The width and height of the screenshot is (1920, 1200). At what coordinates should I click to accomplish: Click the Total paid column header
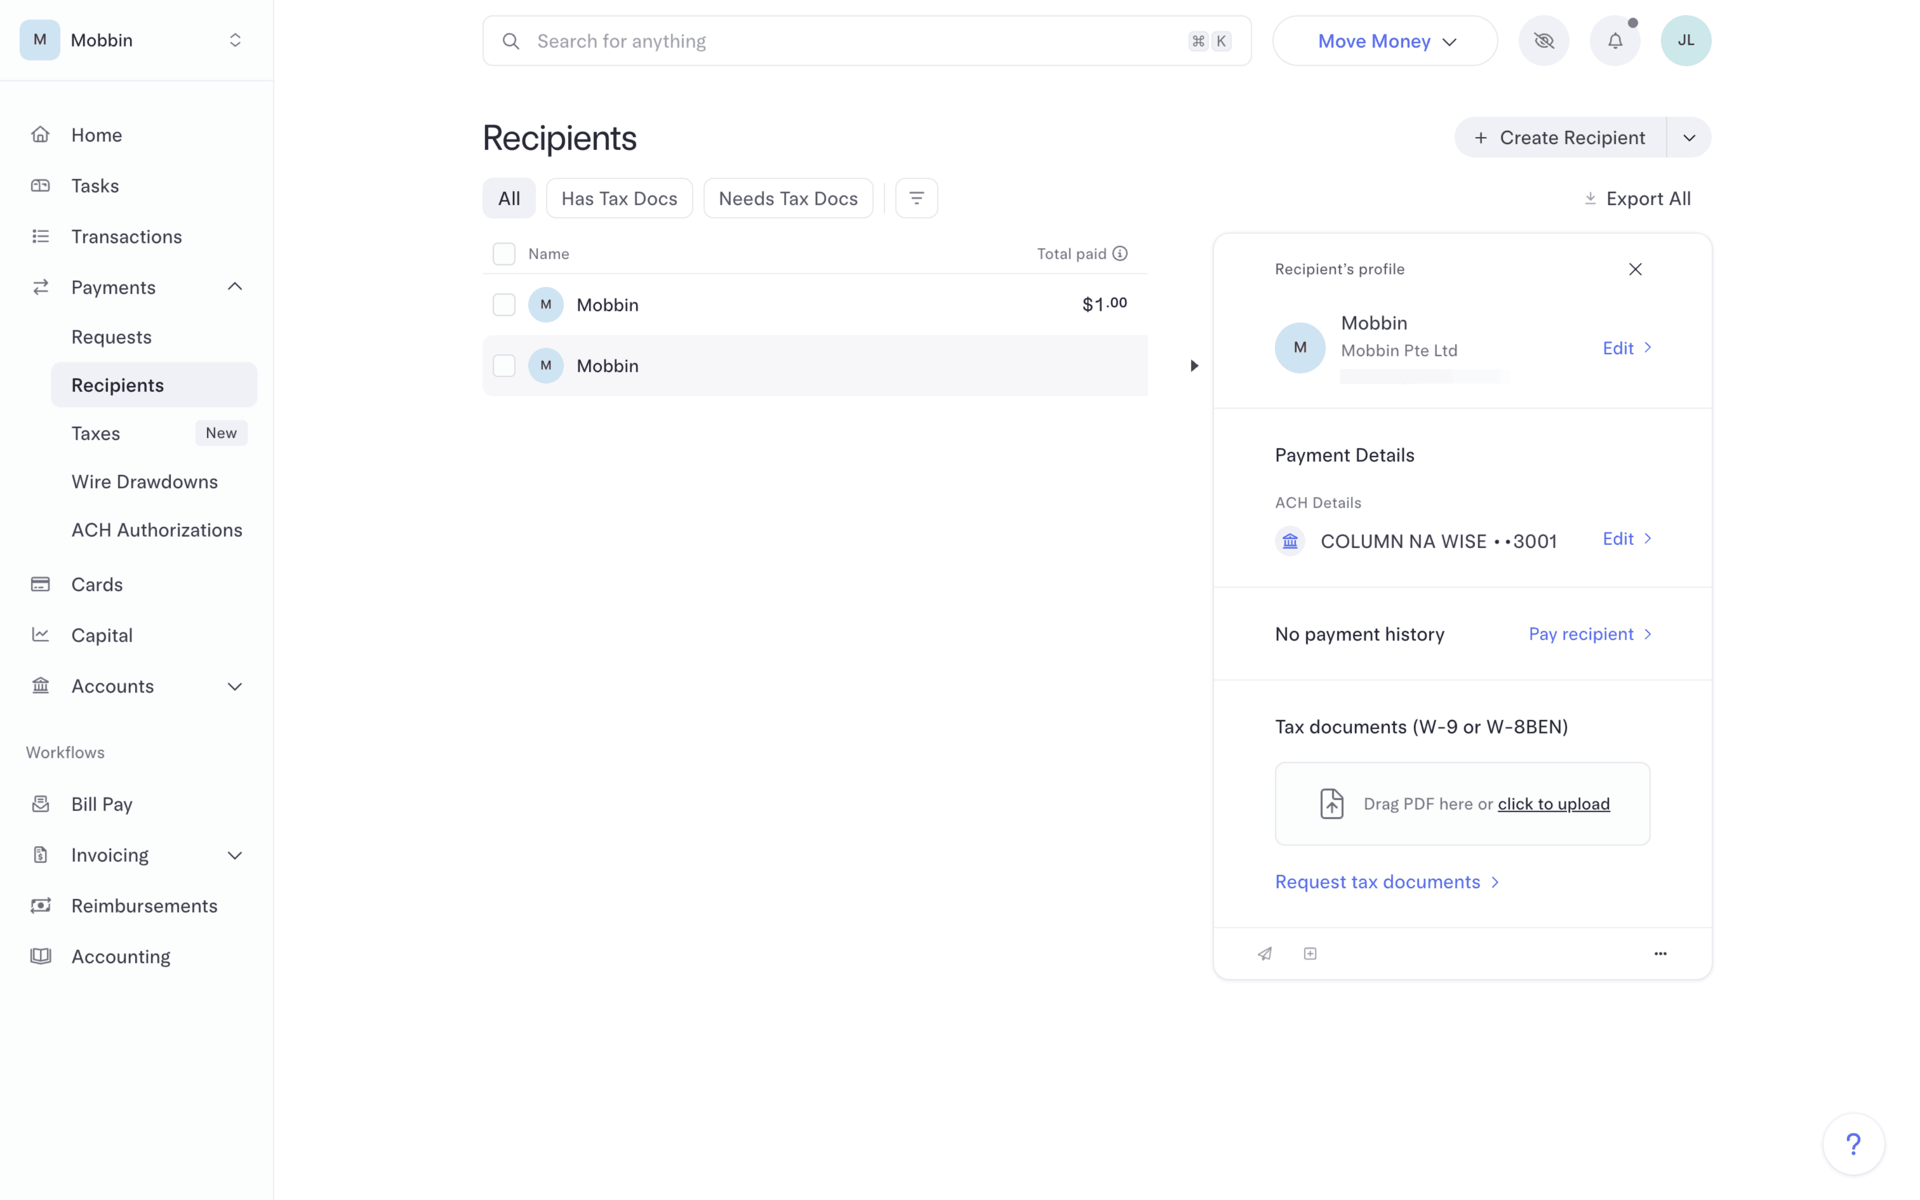tap(1071, 254)
